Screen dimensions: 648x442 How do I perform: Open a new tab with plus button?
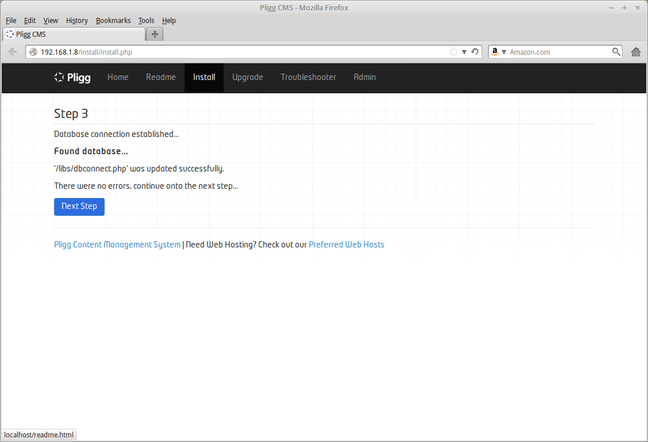click(x=155, y=34)
